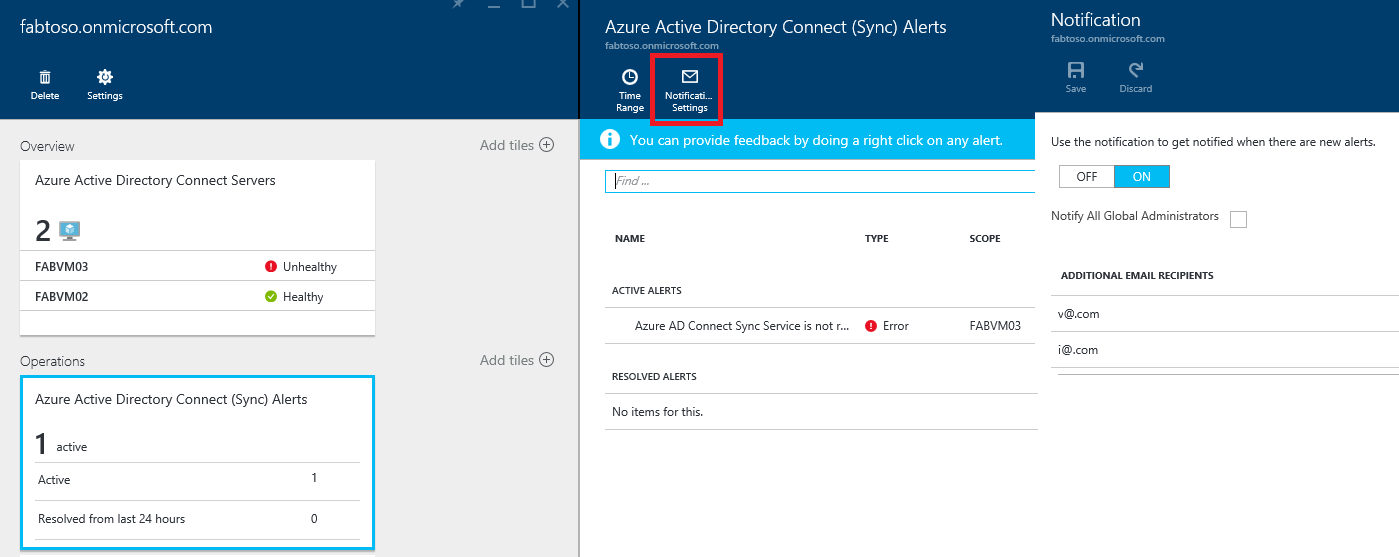
Task: Select the FABVM02 healthy server row
Action: point(197,297)
